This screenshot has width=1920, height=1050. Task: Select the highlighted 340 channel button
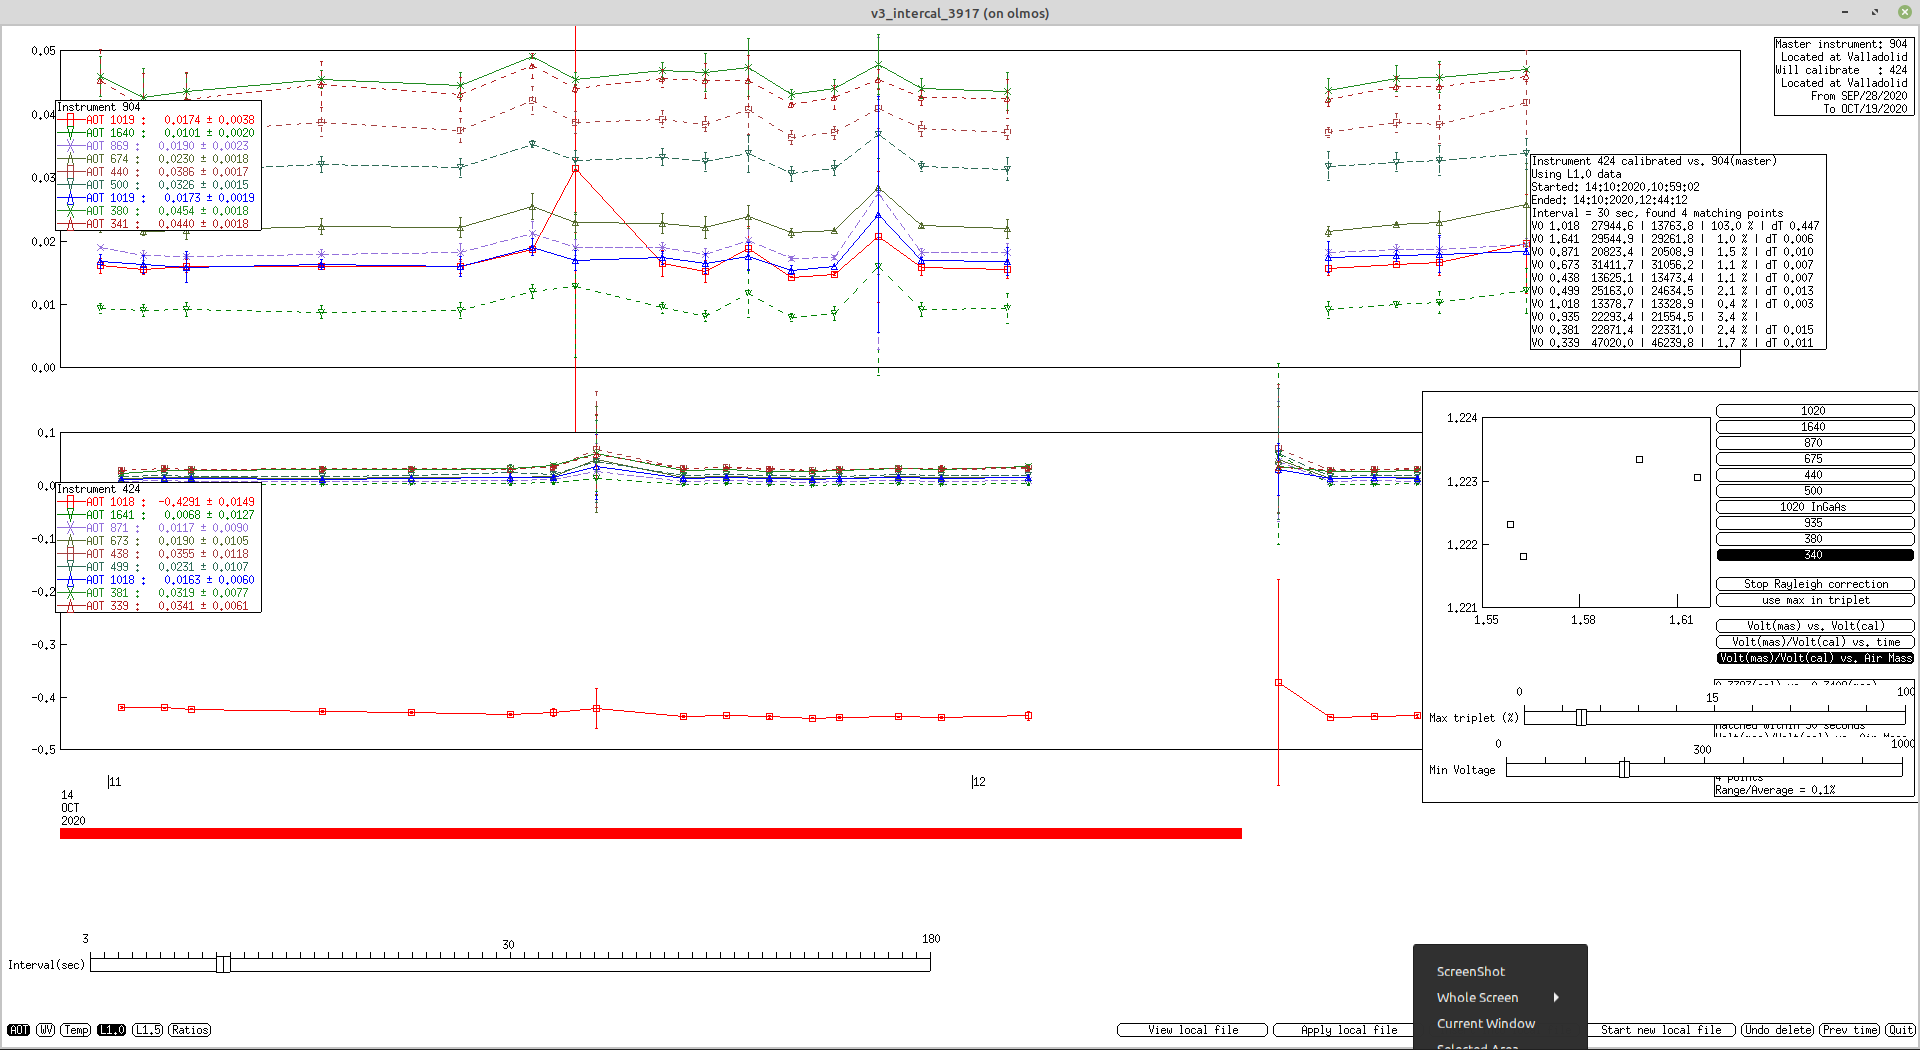(1815, 555)
